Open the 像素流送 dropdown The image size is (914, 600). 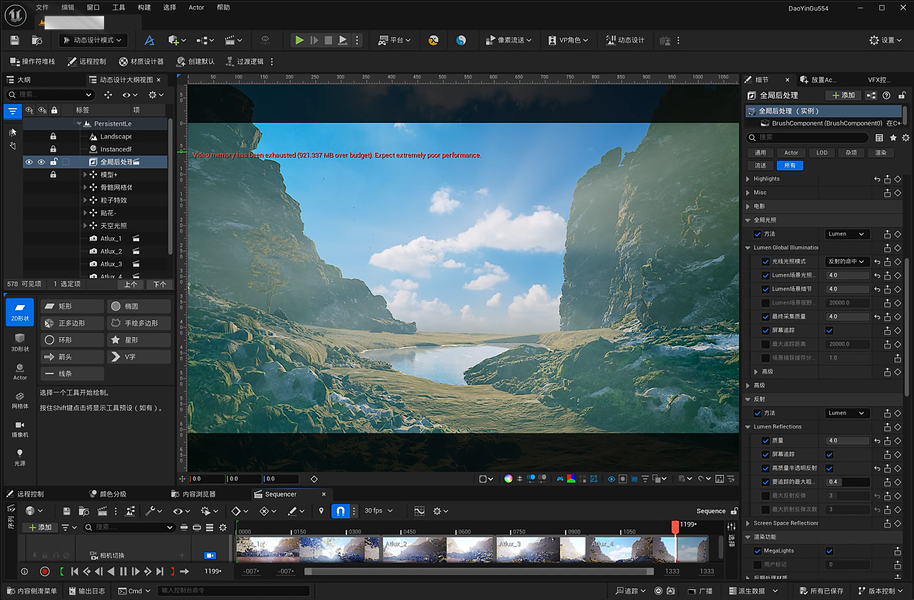508,40
